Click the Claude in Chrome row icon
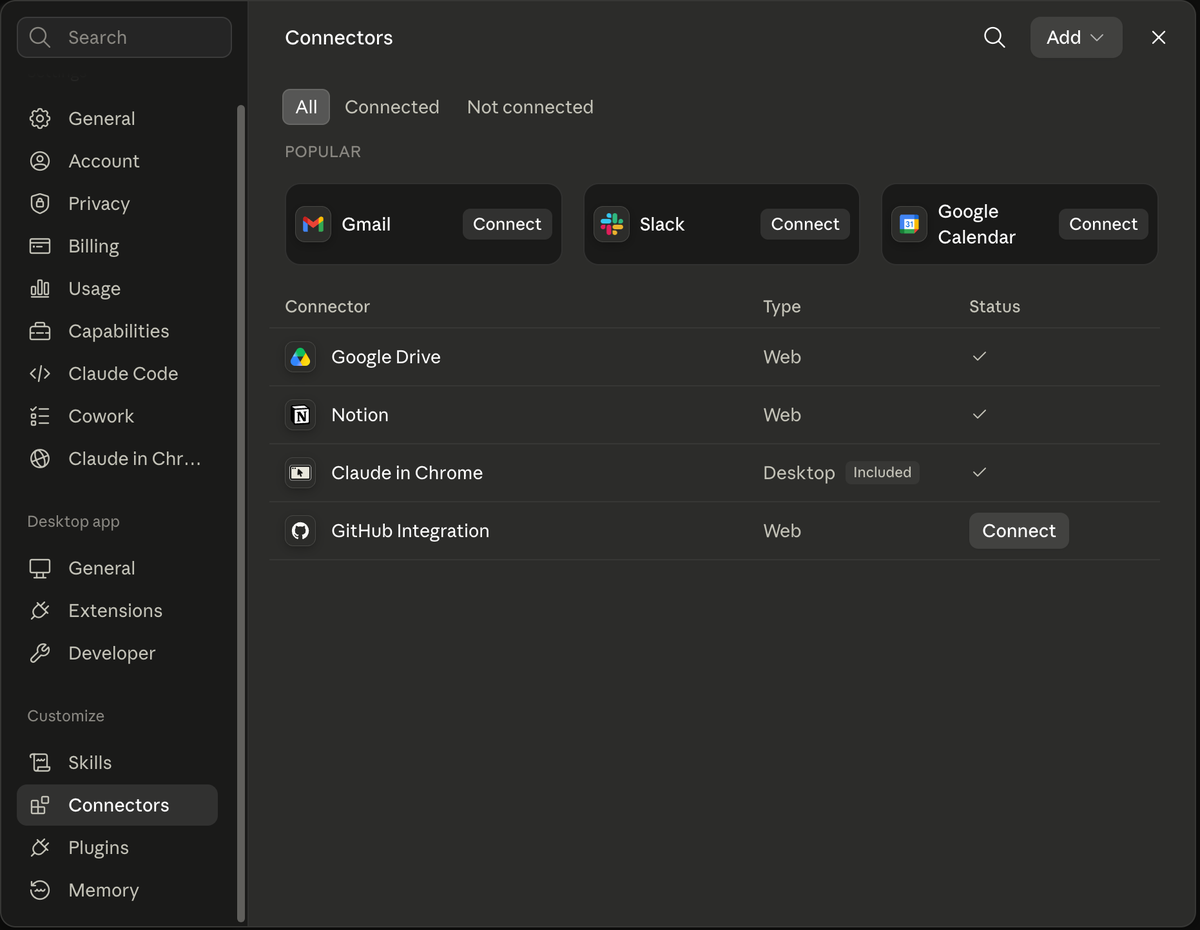 pos(300,473)
